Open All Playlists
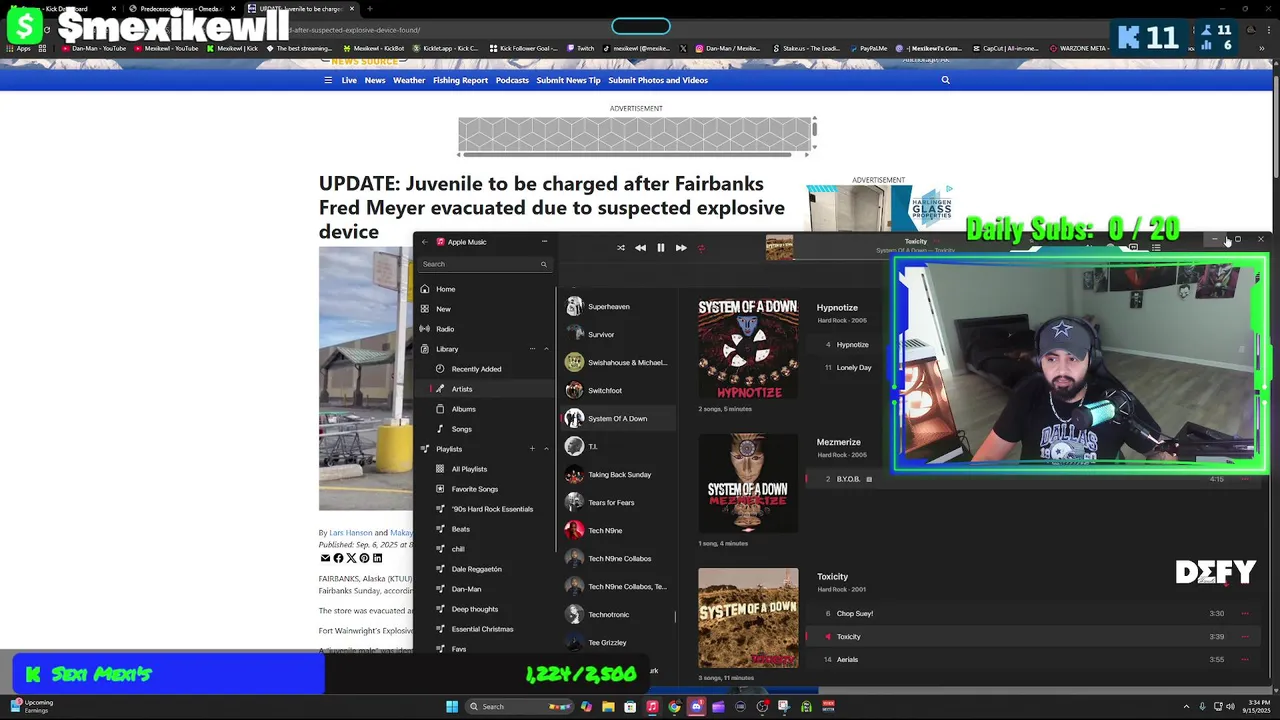Image resolution: width=1280 pixels, height=720 pixels. [485, 469]
